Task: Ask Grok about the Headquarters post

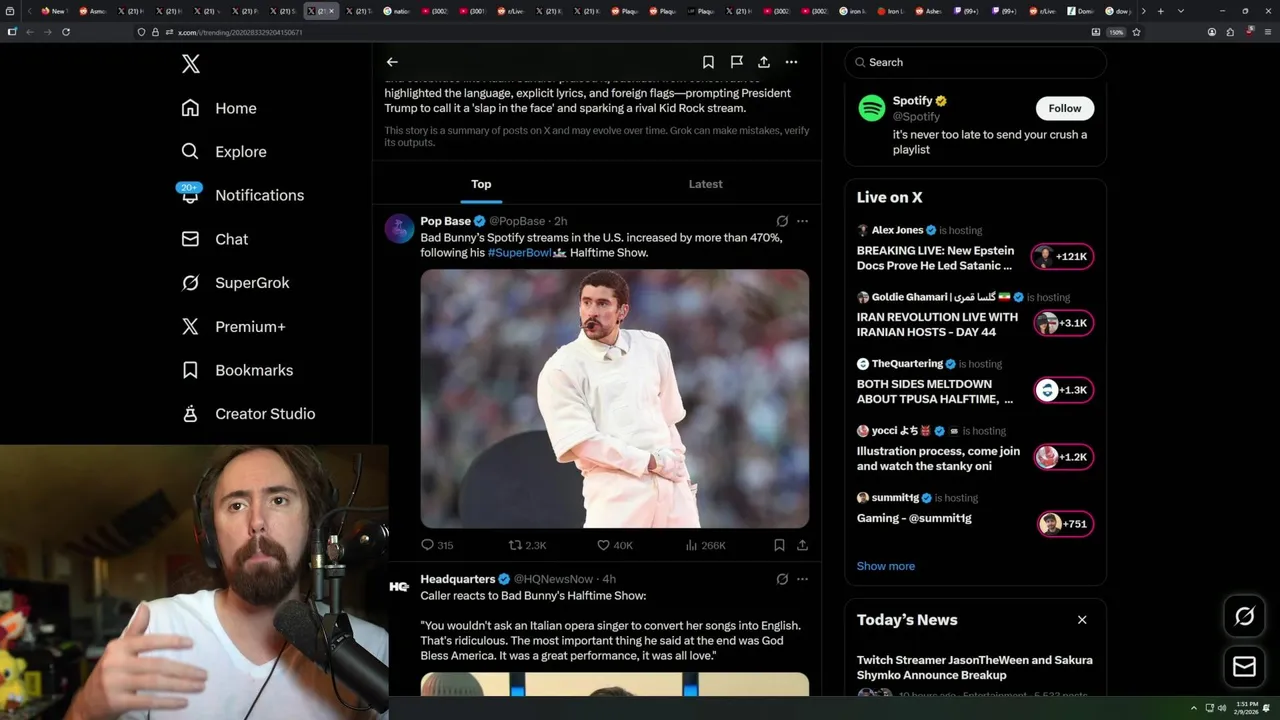Action: tap(782, 579)
